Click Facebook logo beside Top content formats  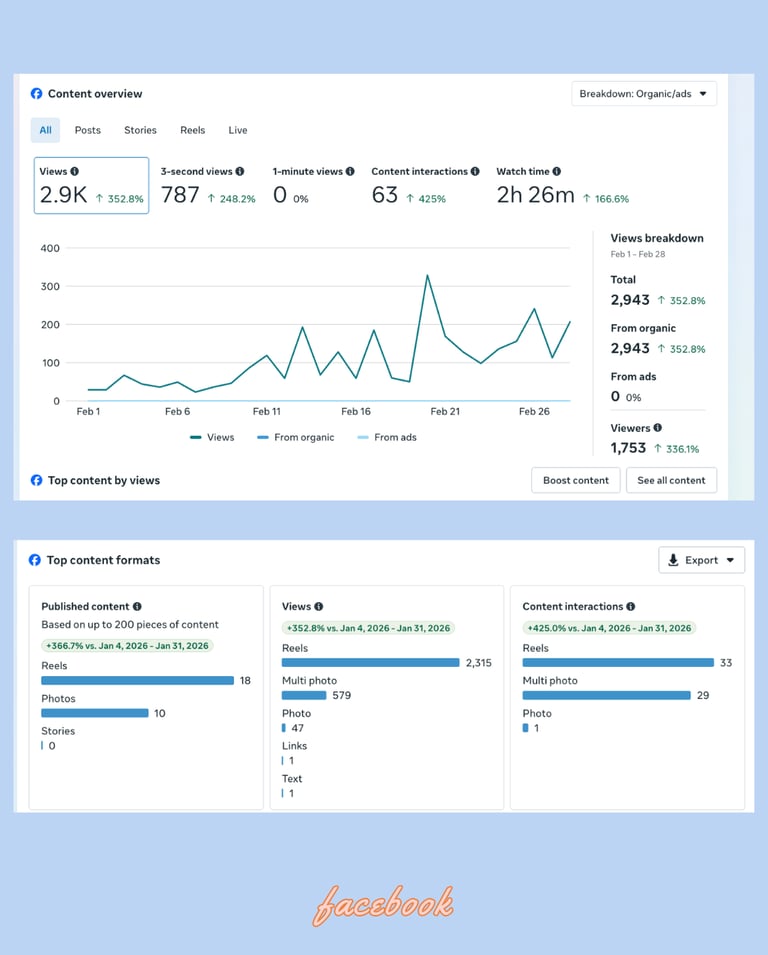pos(35,560)
